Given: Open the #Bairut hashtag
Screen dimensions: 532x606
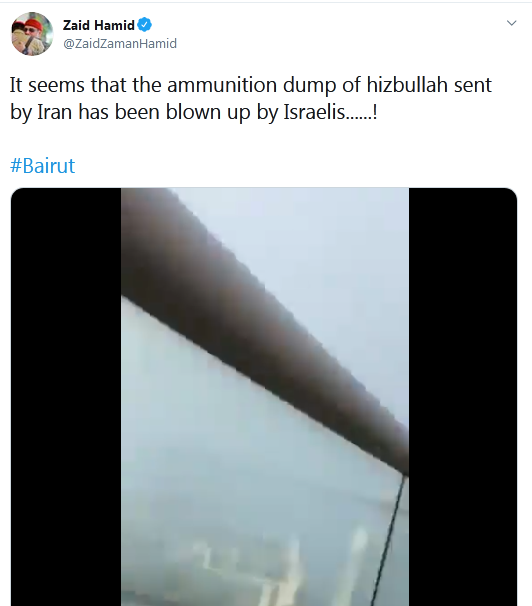Looking at the screenshot, I should (42, 165).
